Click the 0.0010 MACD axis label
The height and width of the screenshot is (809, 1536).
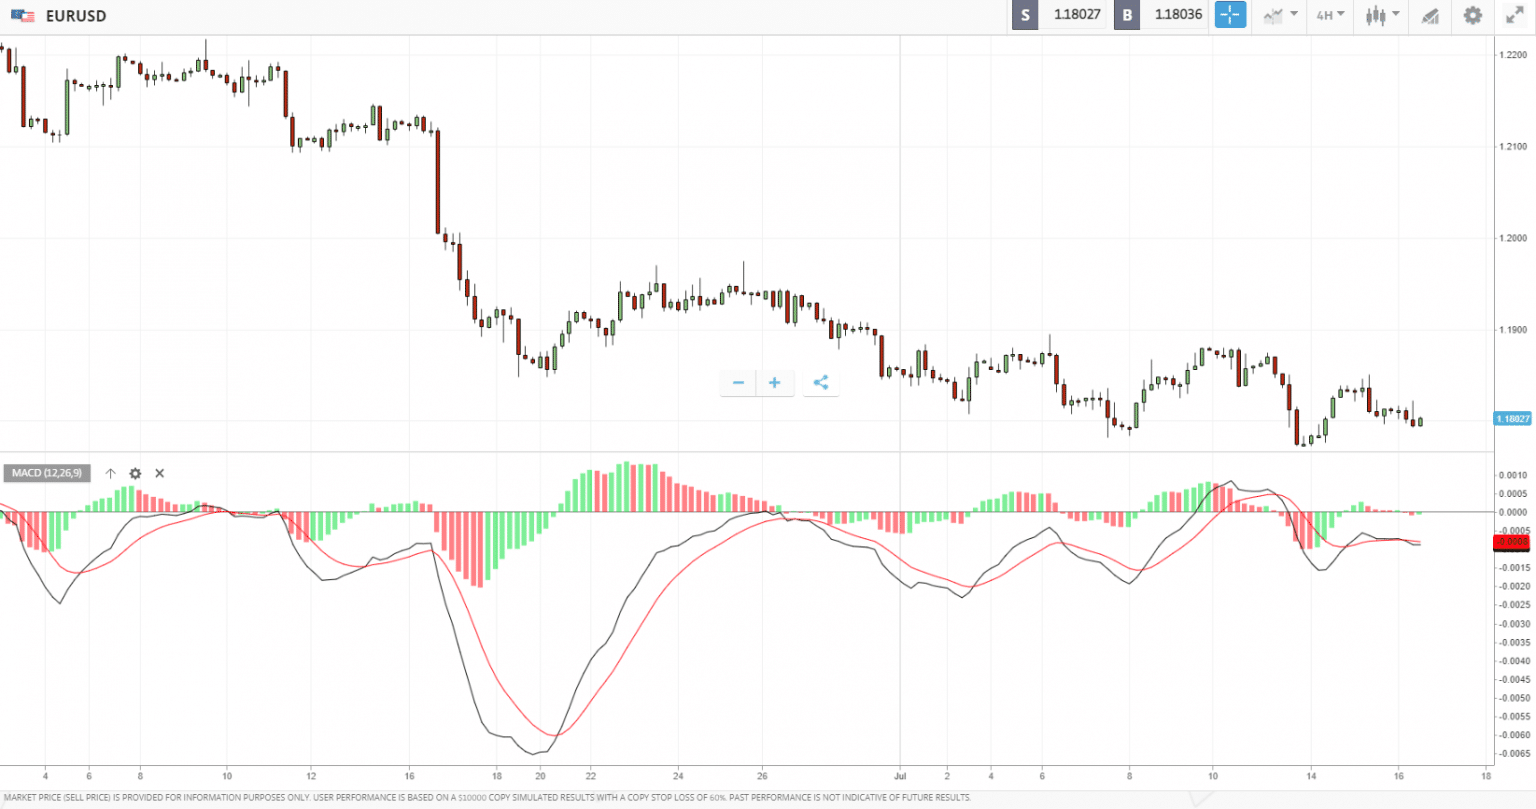point(1514,475)
